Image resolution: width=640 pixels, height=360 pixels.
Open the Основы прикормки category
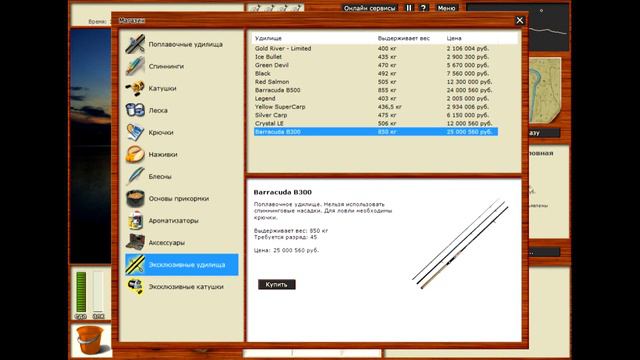pos(182,198)
